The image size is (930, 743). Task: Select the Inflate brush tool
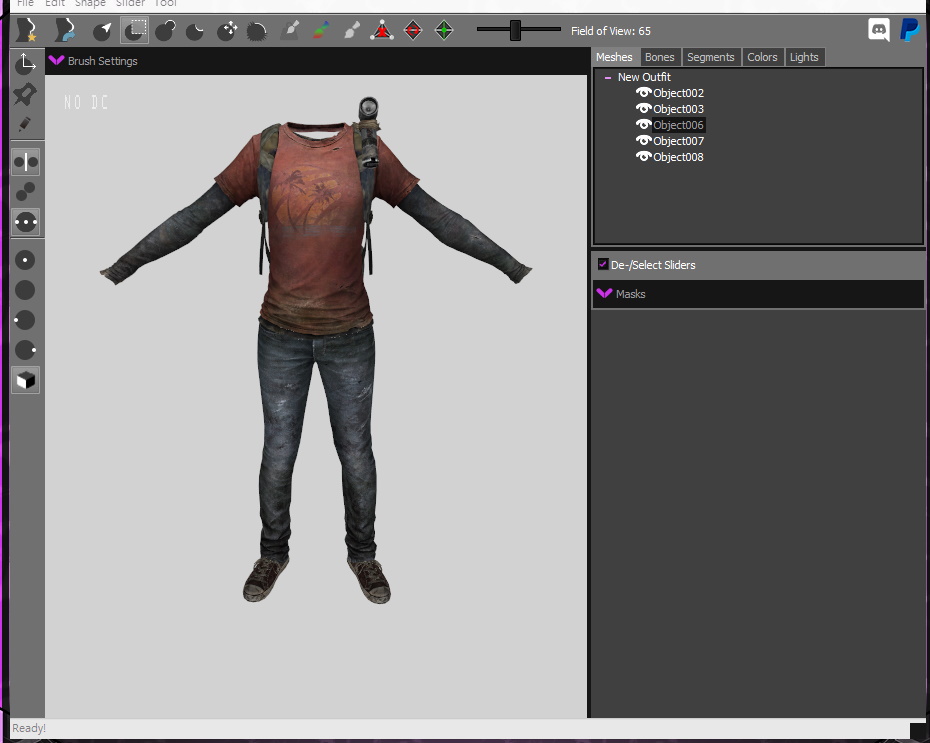coord(165,30)
